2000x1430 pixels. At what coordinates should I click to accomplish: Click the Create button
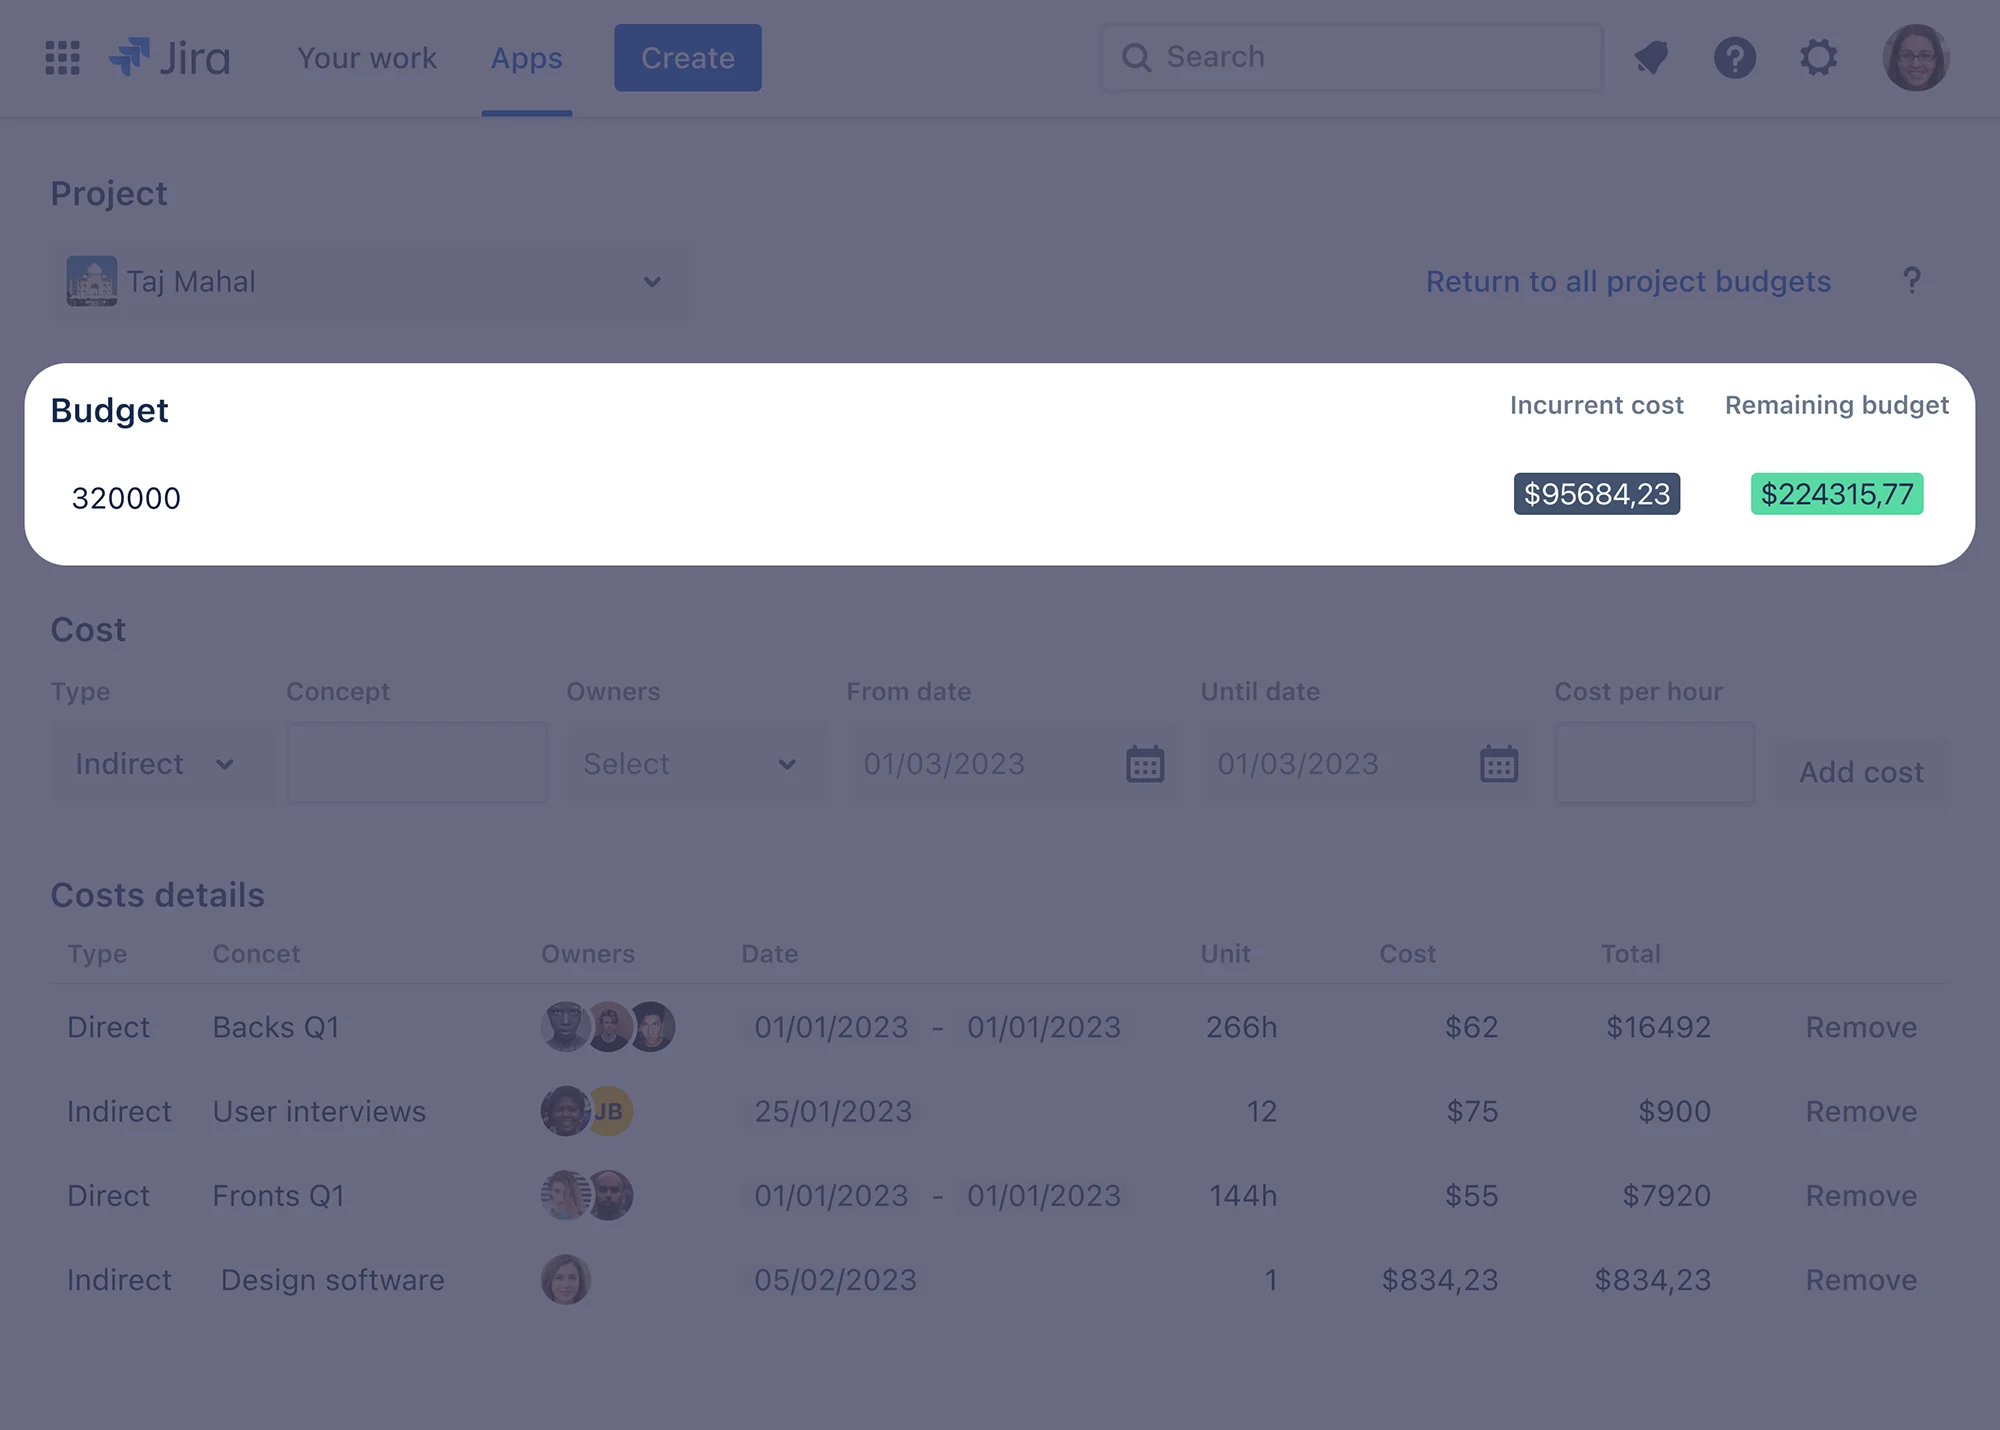point(688,58)
